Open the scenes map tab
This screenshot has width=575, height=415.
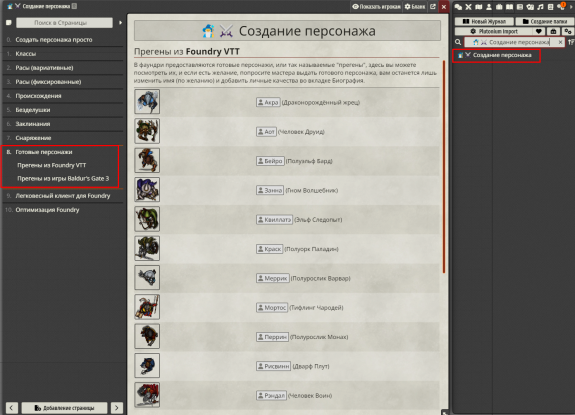479,7
